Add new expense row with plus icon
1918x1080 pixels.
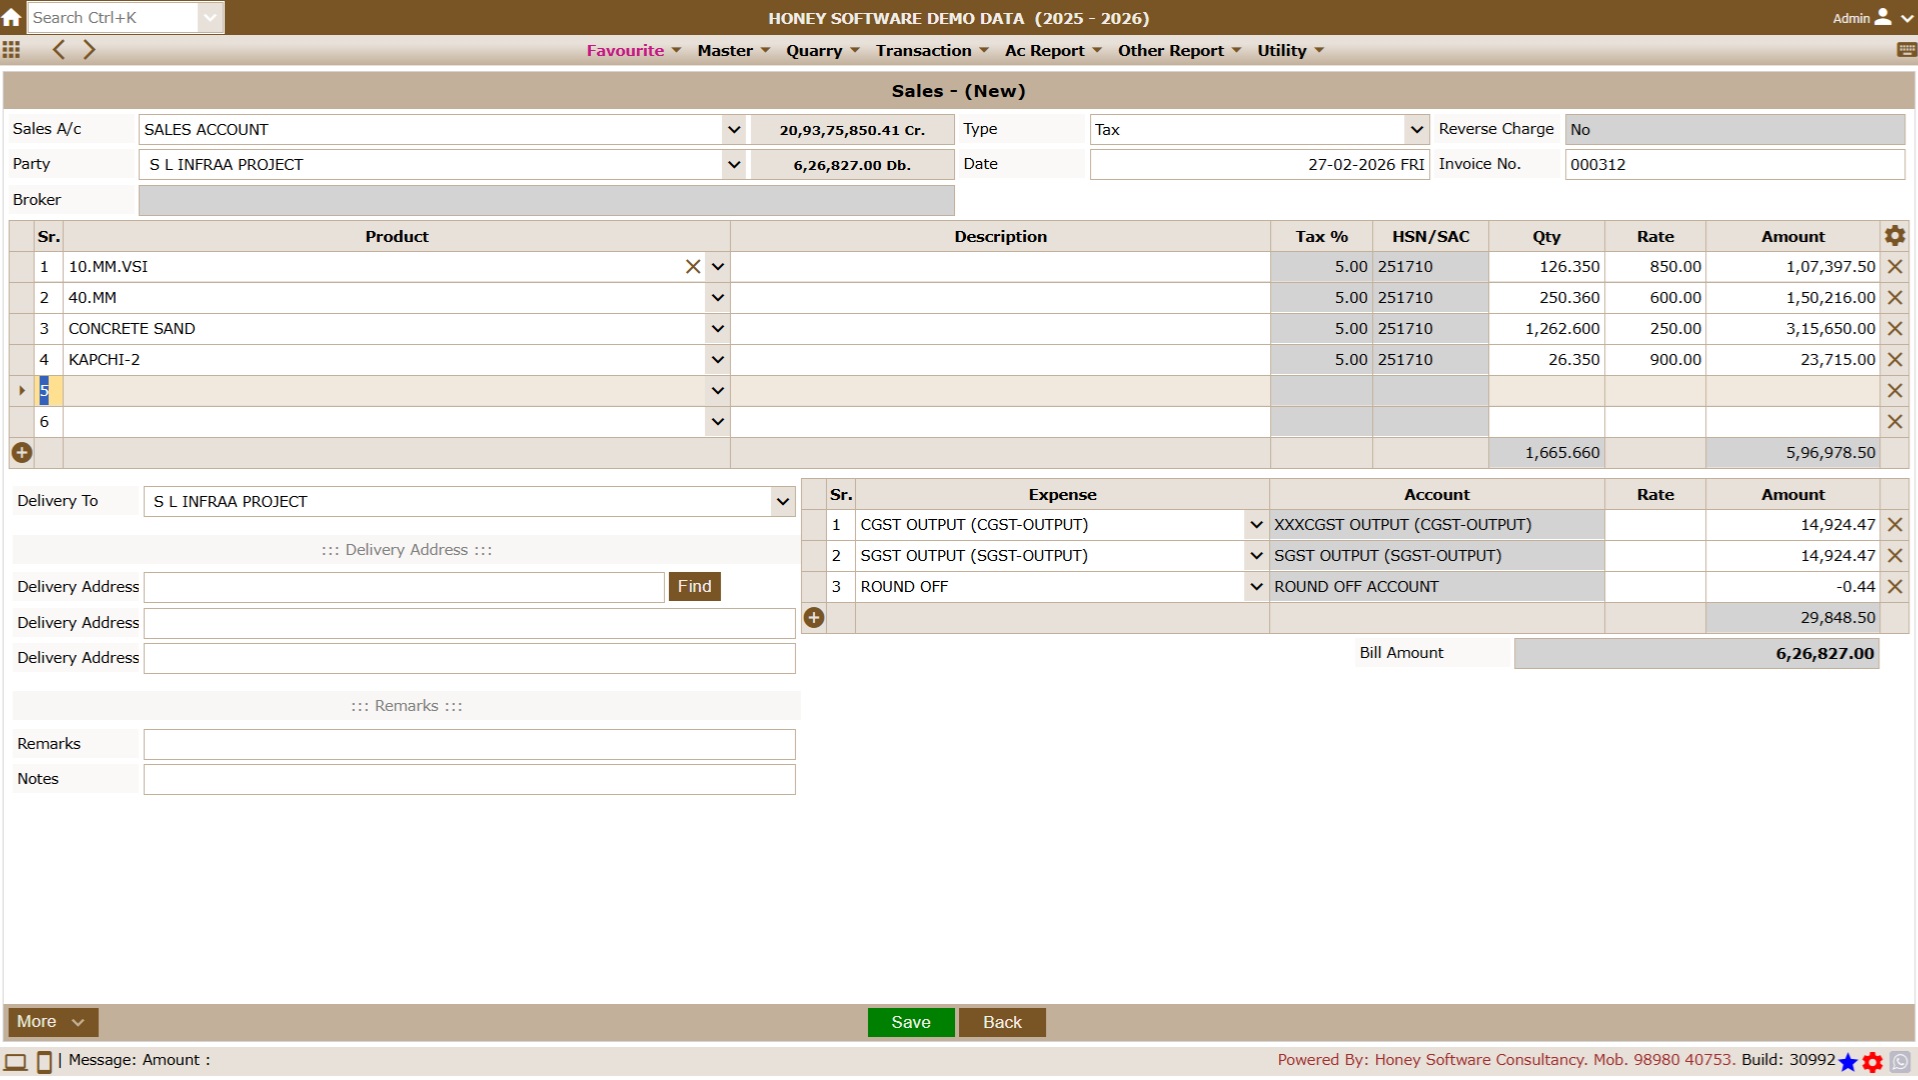click(814, 618)
